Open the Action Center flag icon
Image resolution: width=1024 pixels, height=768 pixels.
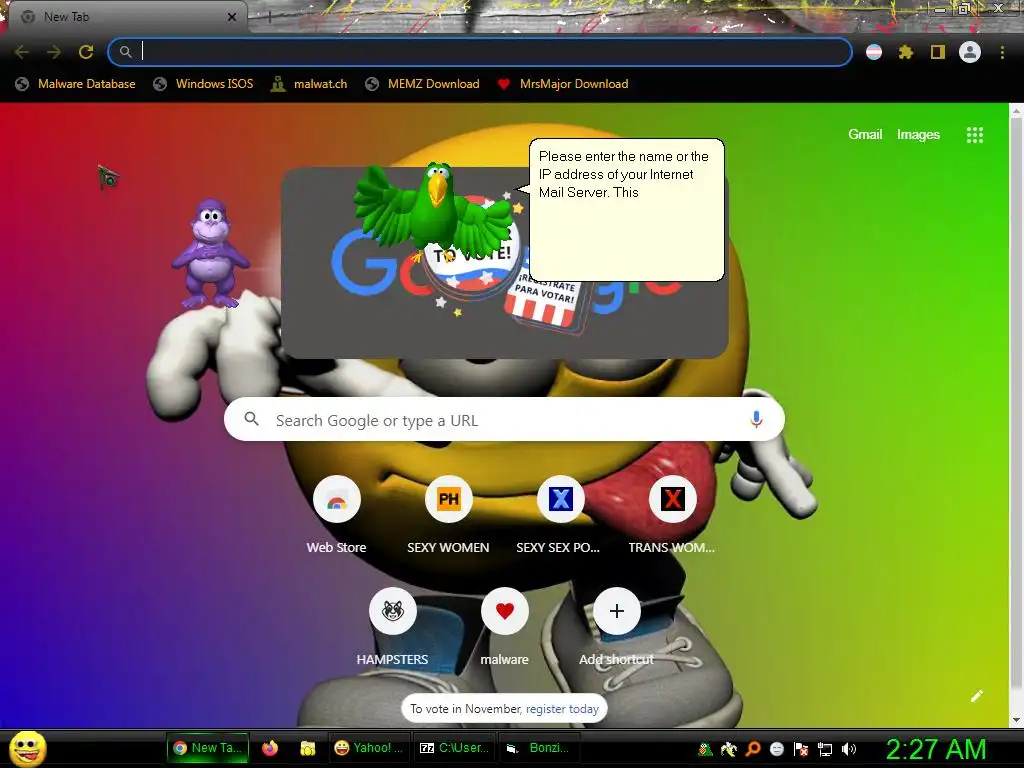[x=801, y=749]
